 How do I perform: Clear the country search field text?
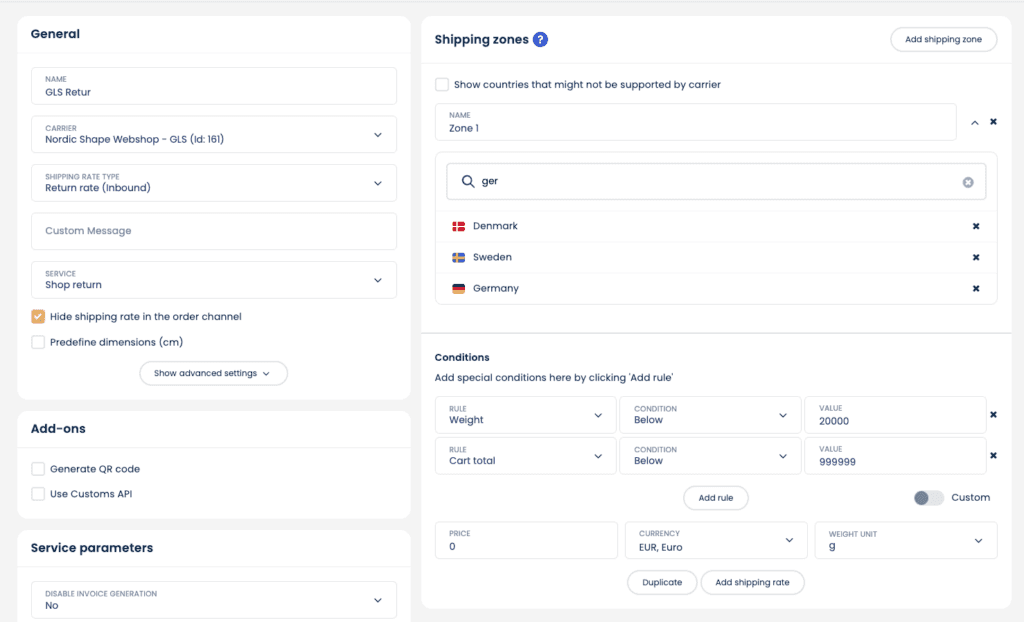pos(968,182)
